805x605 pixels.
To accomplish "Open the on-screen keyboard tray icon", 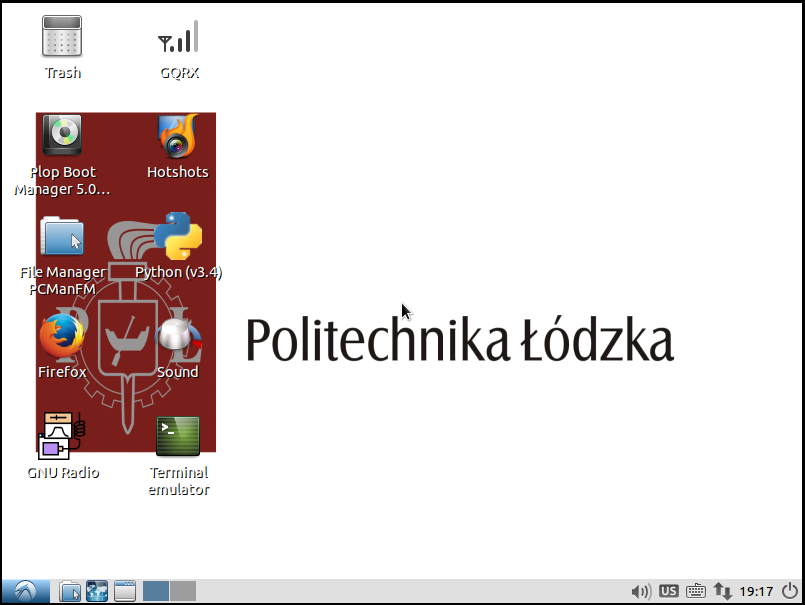I will (x=696, y=591).
